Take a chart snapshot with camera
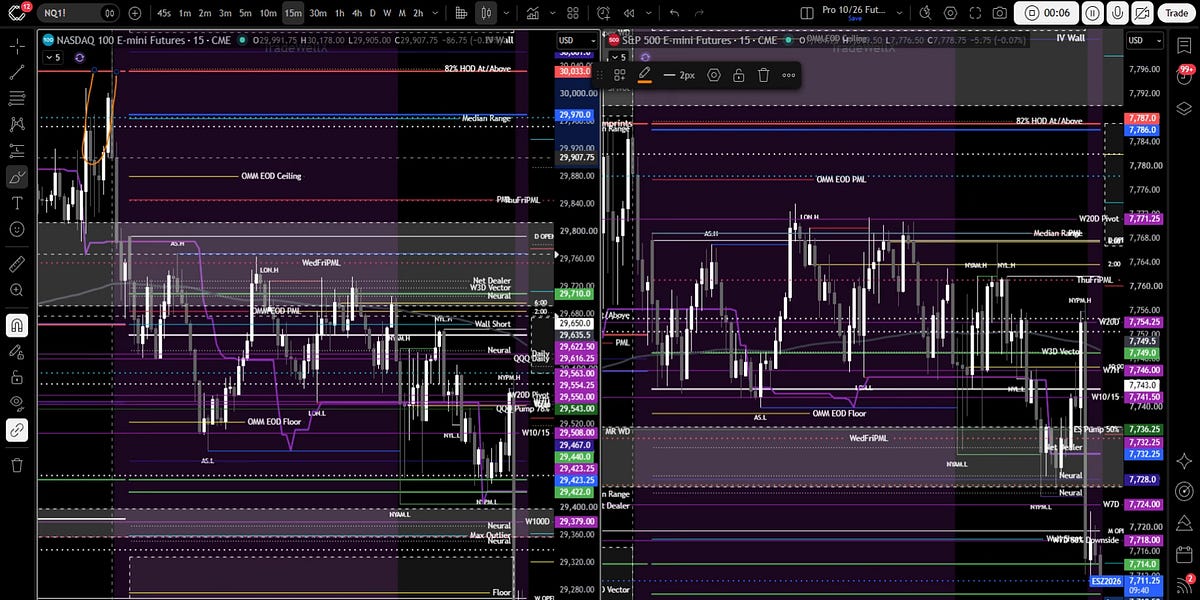1200x600 pixels. [x=999, y=13]
